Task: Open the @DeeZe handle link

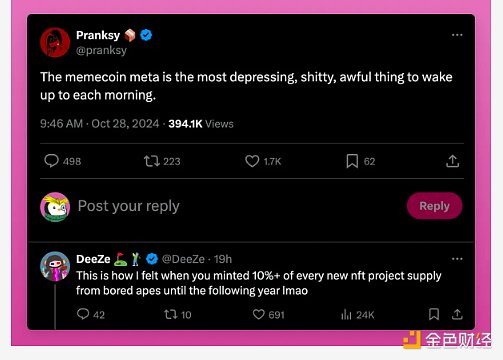Action: pos(183,259)
